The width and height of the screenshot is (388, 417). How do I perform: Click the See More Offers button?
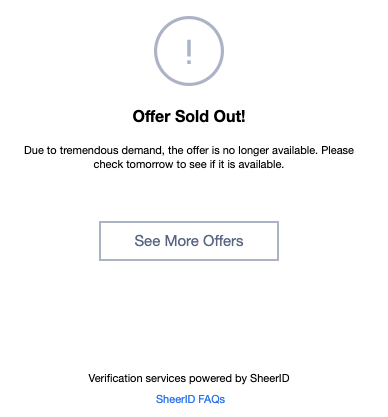point(189,241)
